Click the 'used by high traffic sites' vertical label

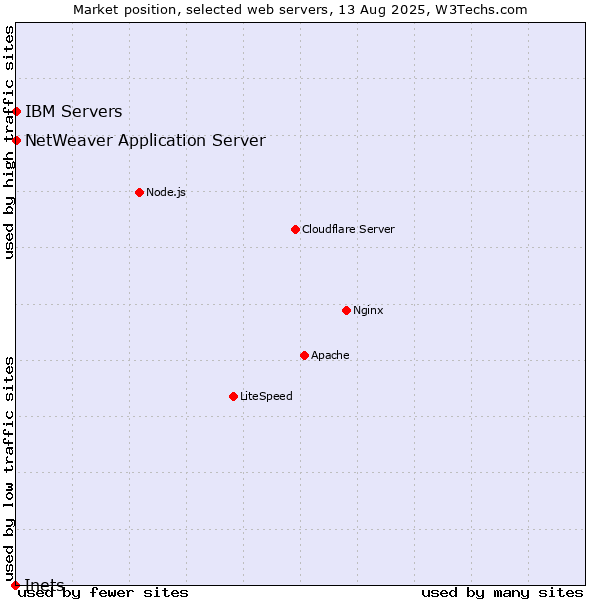pyautogui.click(x=9, y=142)
